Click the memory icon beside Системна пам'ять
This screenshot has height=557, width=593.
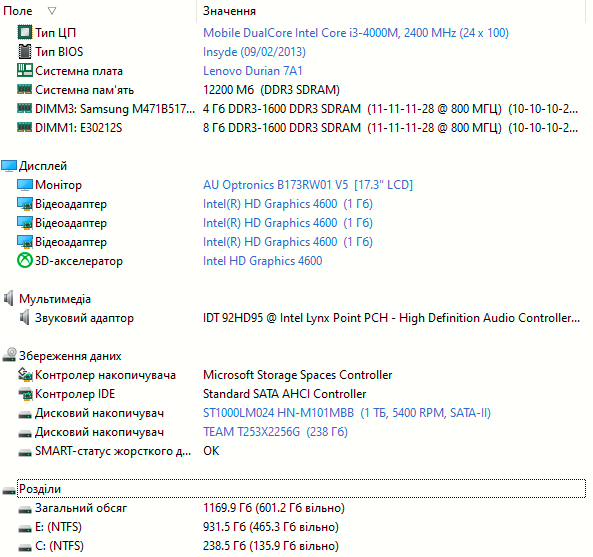pos(25,89)
